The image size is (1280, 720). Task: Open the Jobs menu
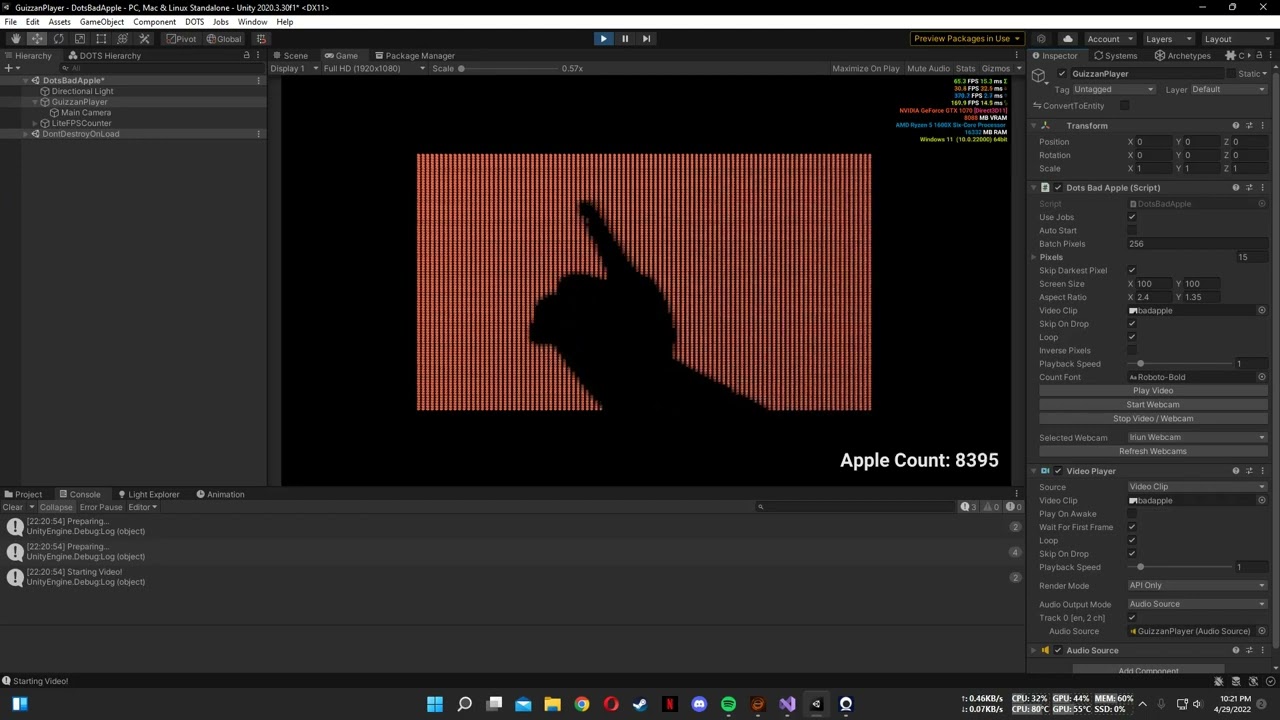(220, 22)
